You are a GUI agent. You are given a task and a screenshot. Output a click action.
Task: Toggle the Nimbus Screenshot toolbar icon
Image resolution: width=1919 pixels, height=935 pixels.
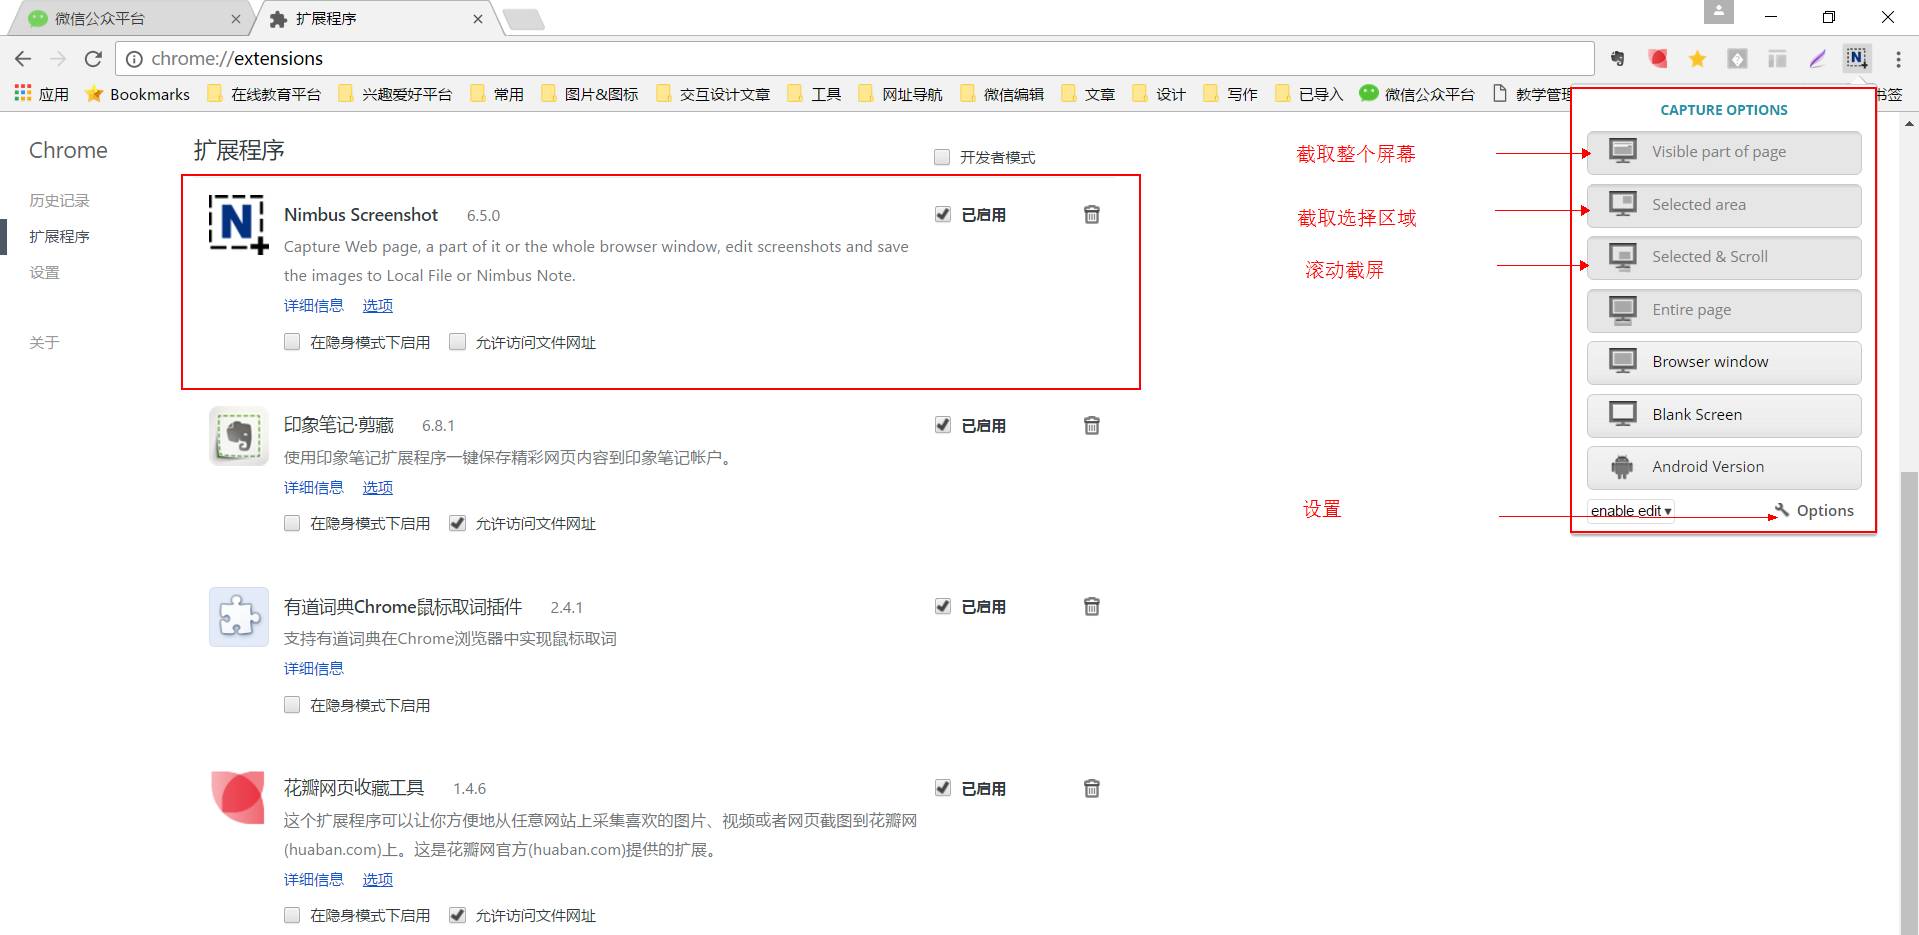coord(1857,59)
